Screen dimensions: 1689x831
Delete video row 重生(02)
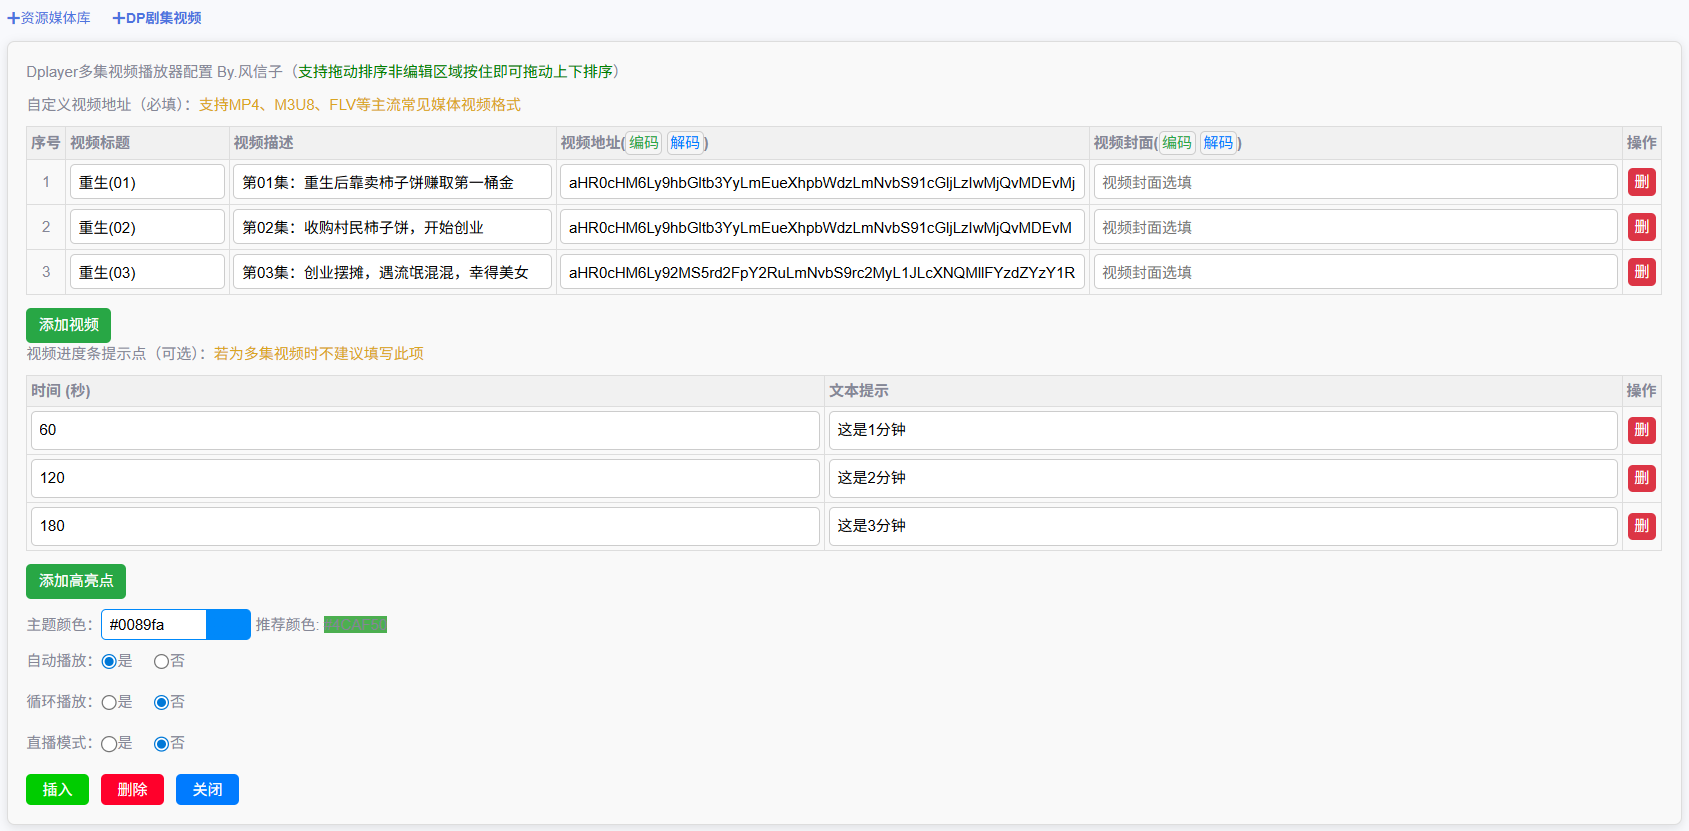coord(1641,227)
